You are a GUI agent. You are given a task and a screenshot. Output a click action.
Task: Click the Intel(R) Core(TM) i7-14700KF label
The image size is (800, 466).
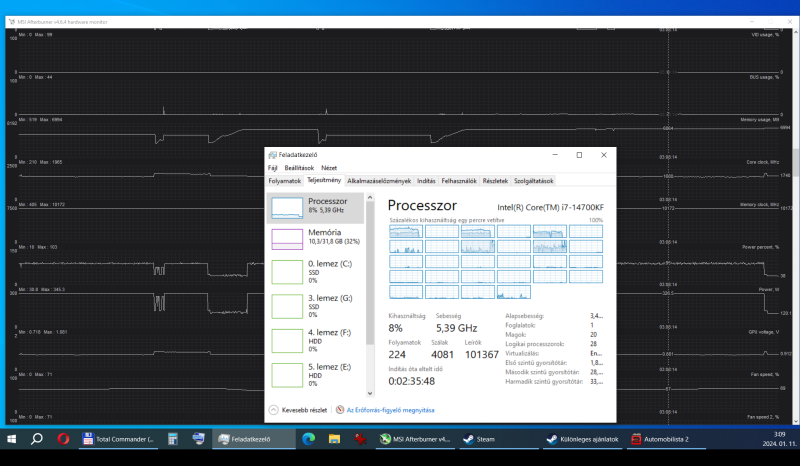(x=550, y=207)
